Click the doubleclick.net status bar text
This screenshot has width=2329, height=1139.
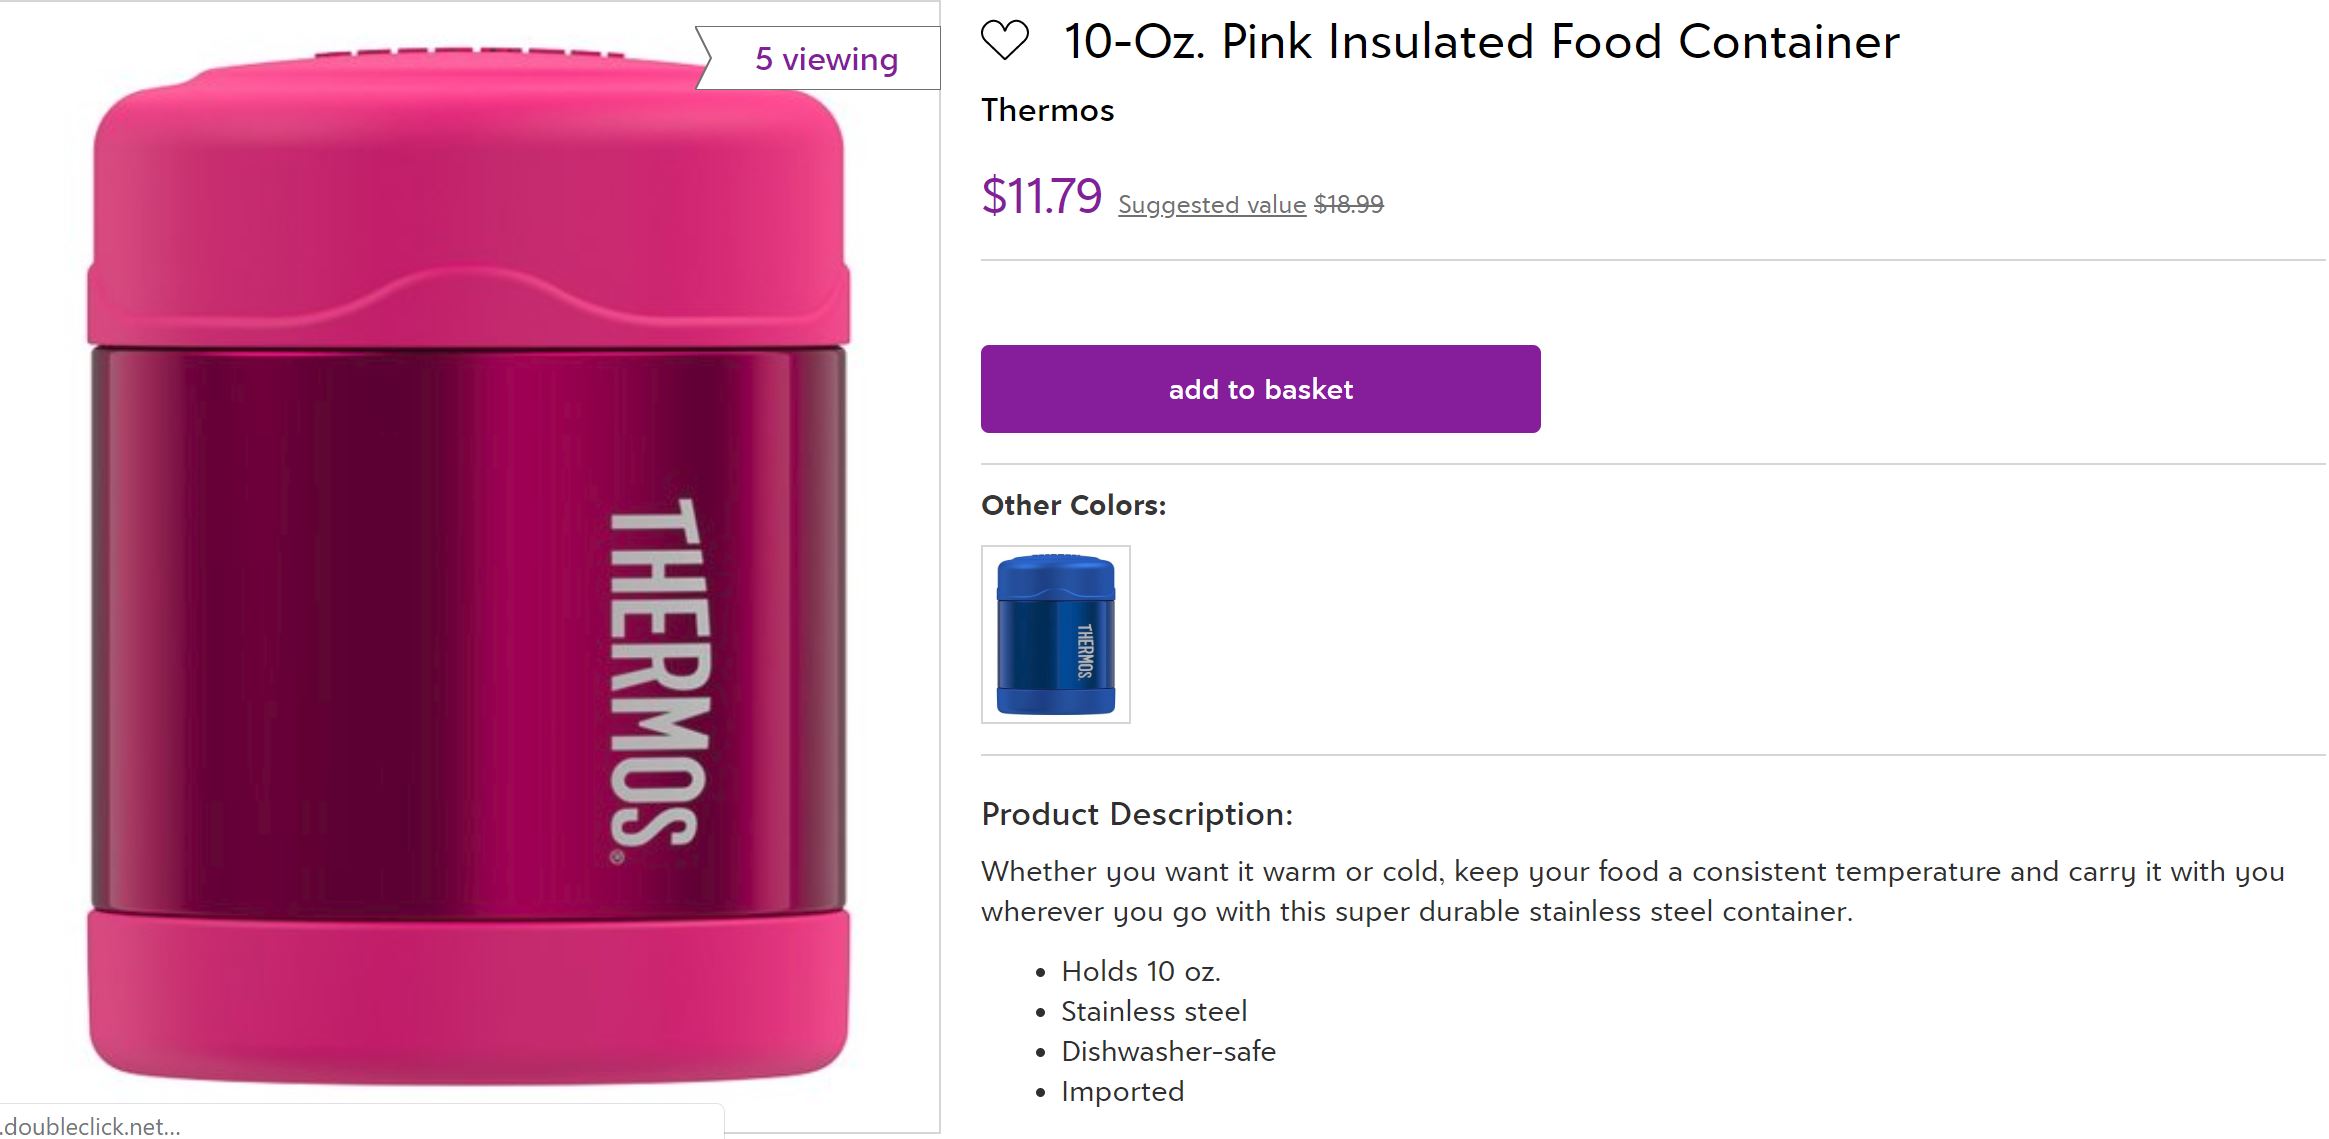pyautogui.click(x=92, y=1126)
